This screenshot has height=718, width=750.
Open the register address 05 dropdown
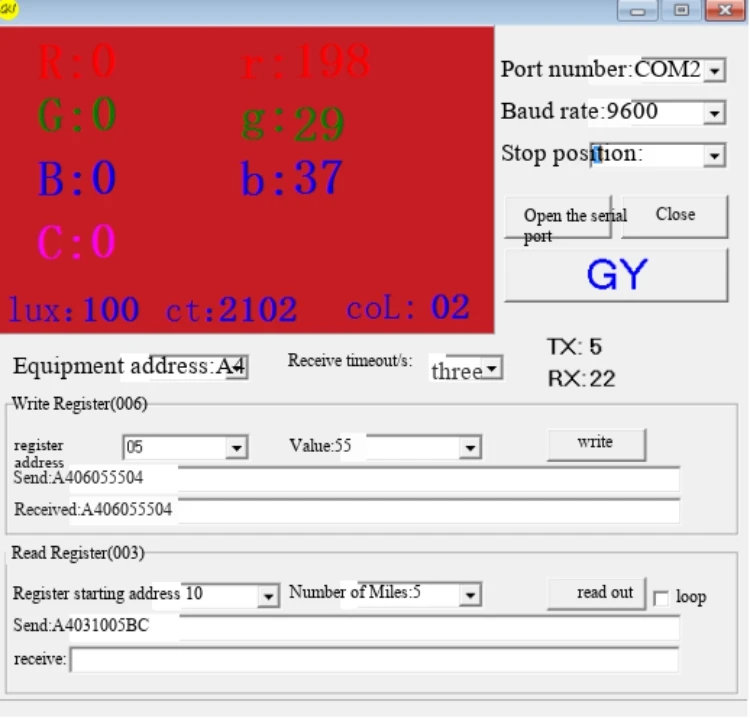click(236, 448)
